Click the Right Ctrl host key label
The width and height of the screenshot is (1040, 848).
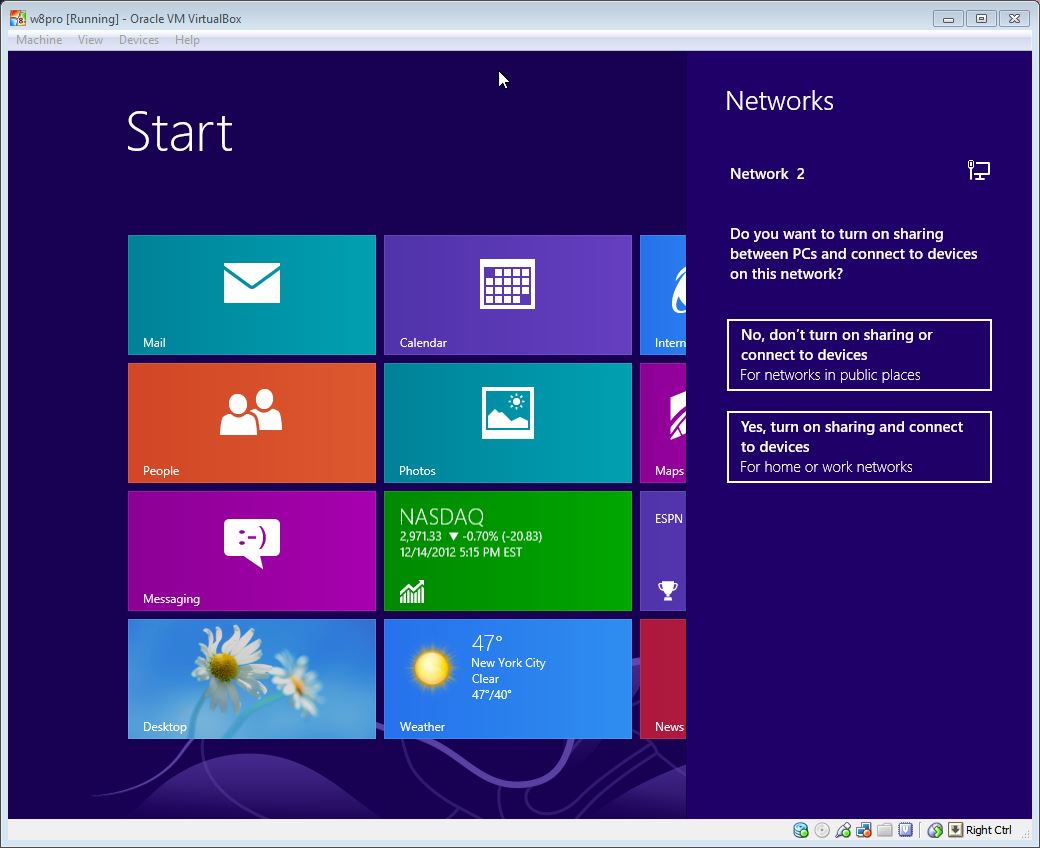pos(988,830)
